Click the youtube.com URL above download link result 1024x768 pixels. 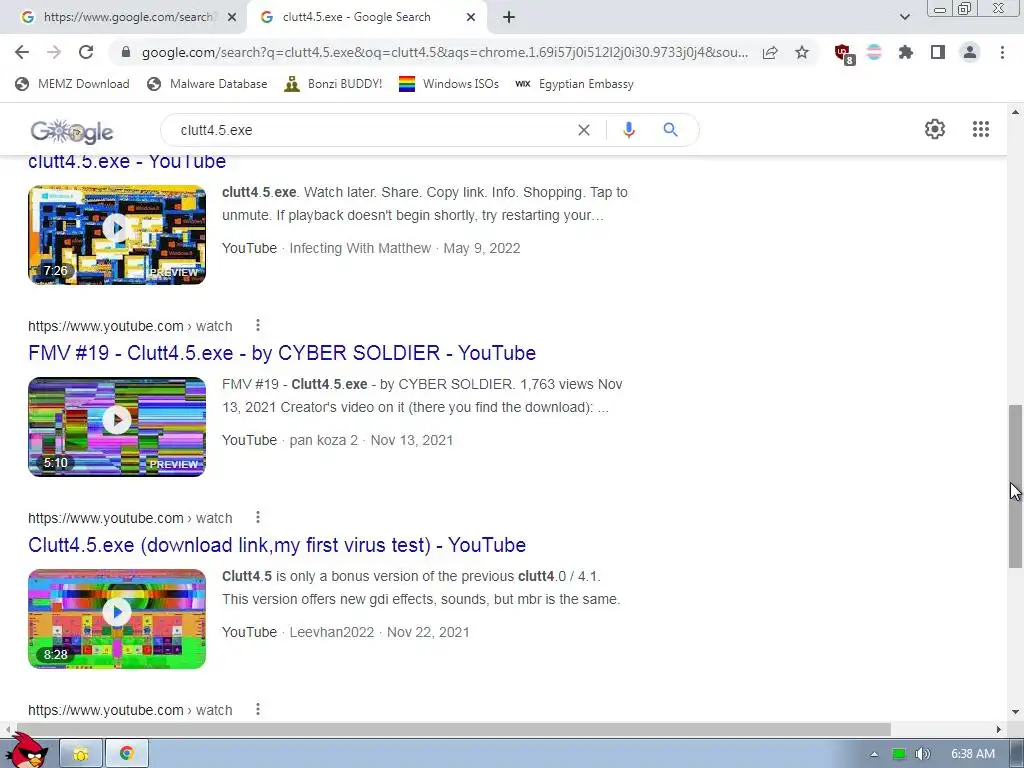tap(130, 518)
